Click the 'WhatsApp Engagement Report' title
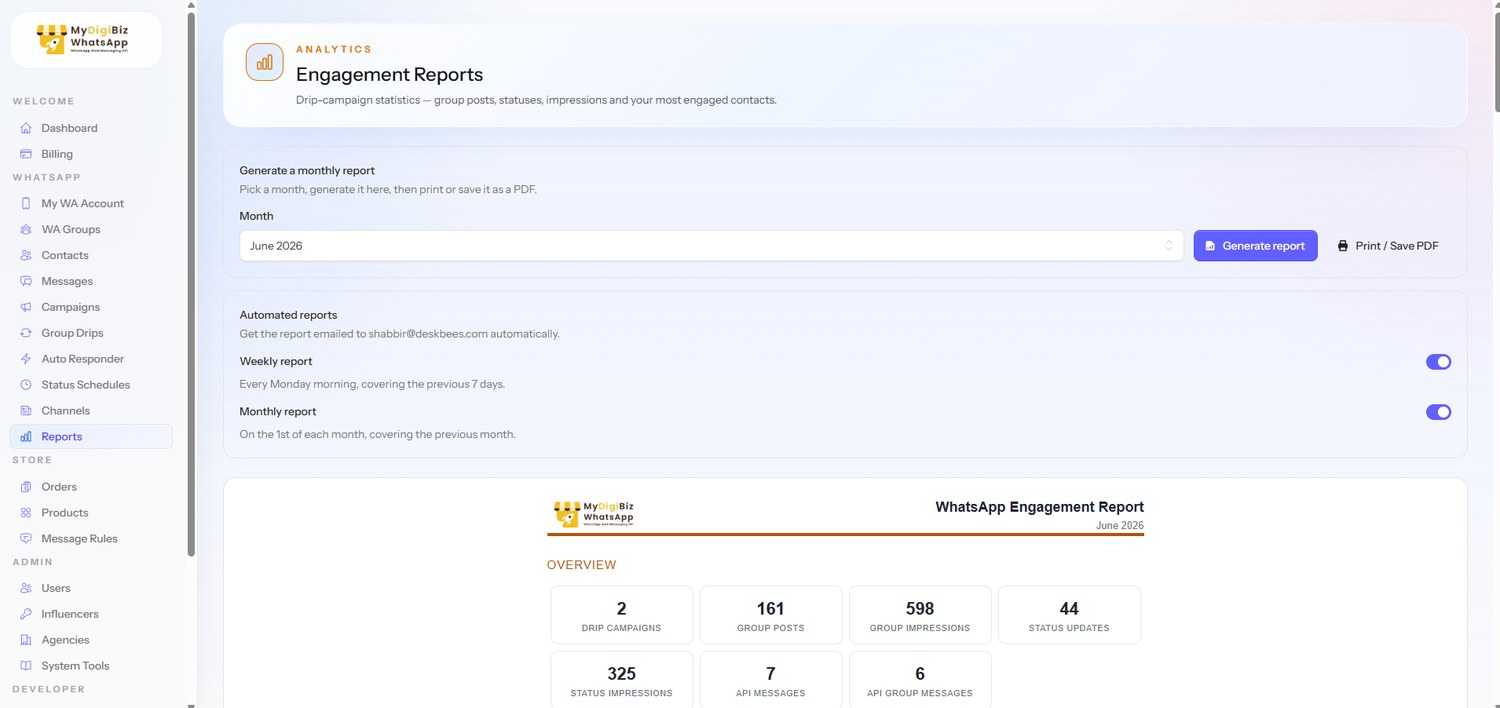This screenshot has height=708, width=1500. click(1040, 507)
